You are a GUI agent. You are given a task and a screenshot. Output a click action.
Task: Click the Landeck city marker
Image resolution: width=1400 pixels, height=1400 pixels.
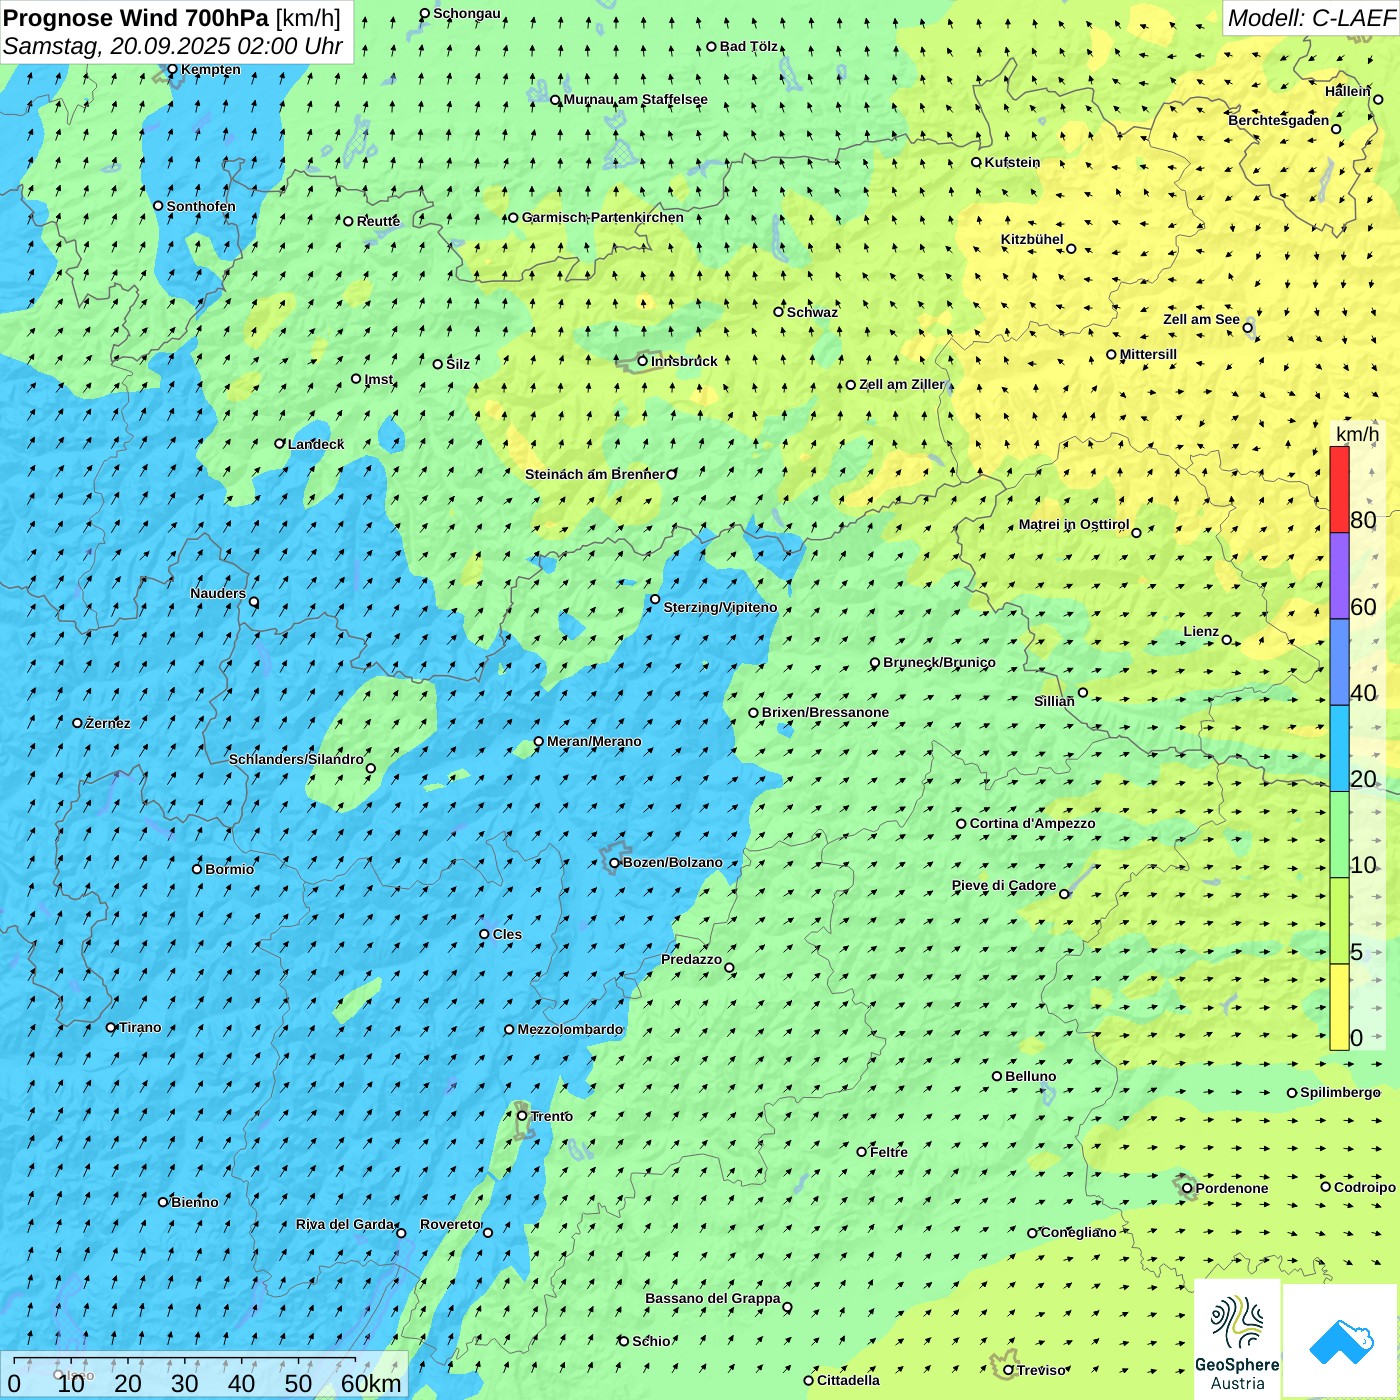[280, 444]
